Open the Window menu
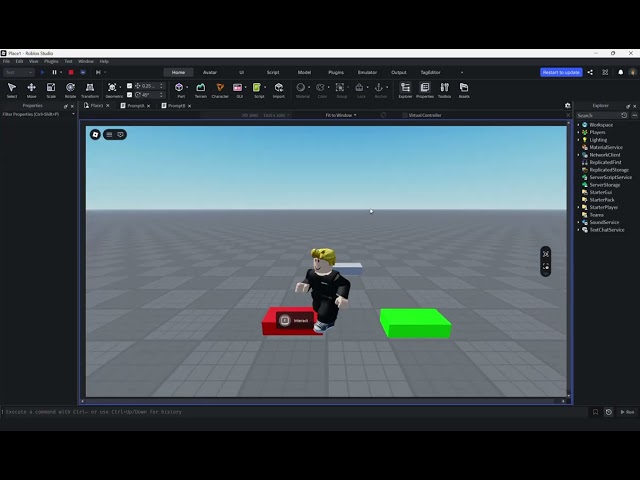The width and height of the screenshot is (640, 480). (86, 61)
